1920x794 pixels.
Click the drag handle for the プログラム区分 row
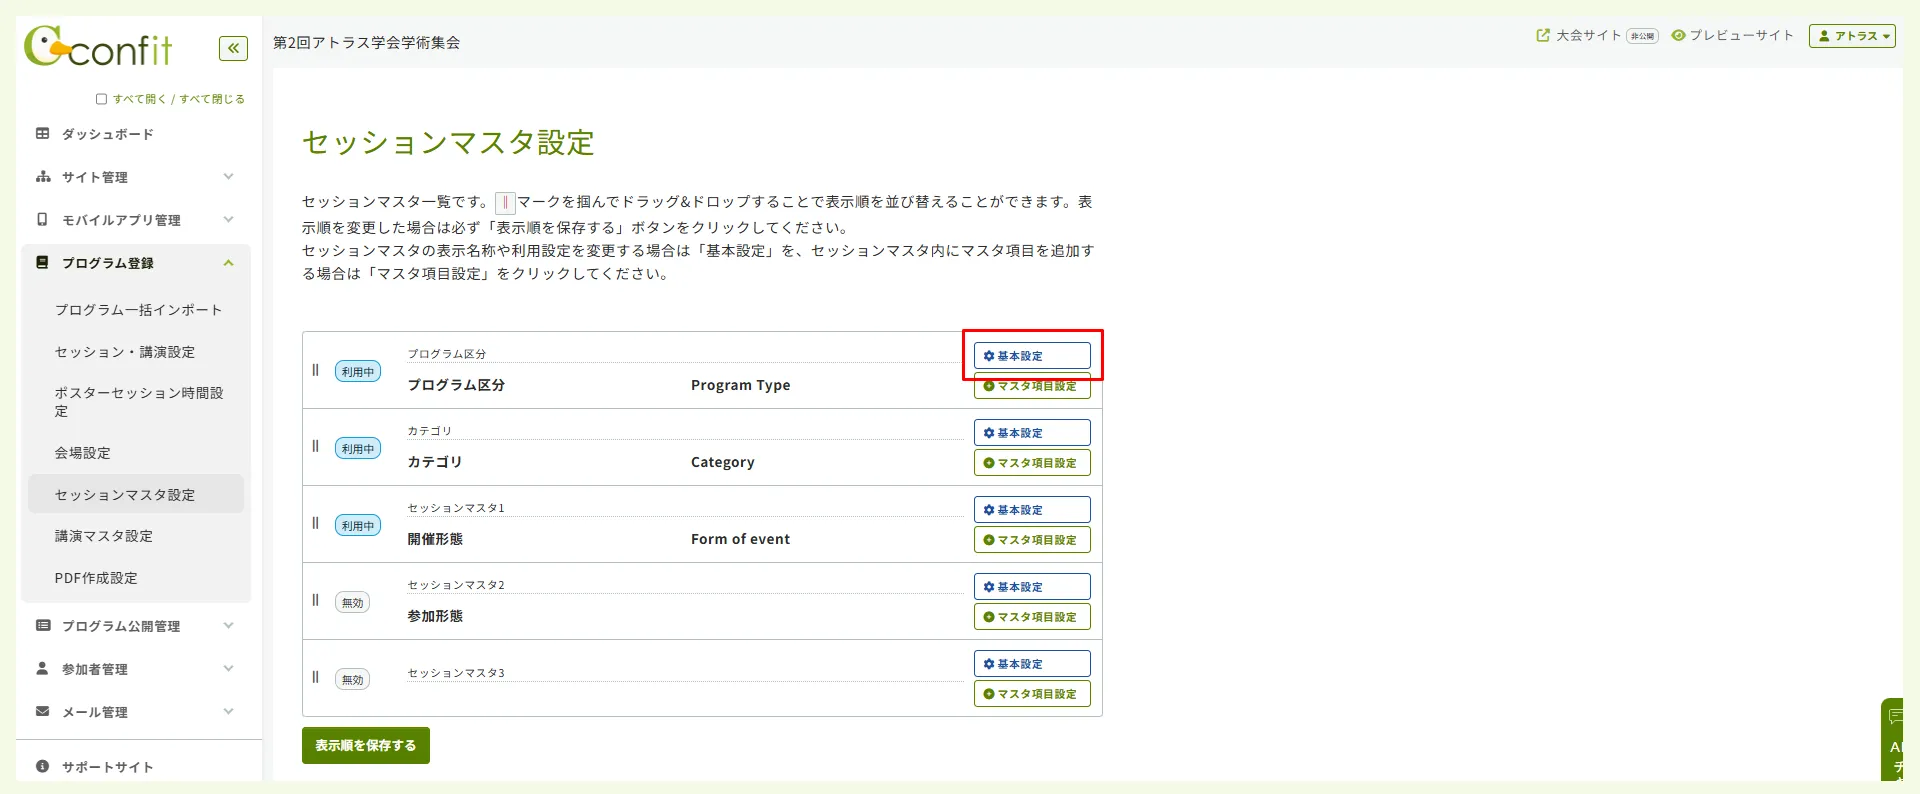pos(316,370)
